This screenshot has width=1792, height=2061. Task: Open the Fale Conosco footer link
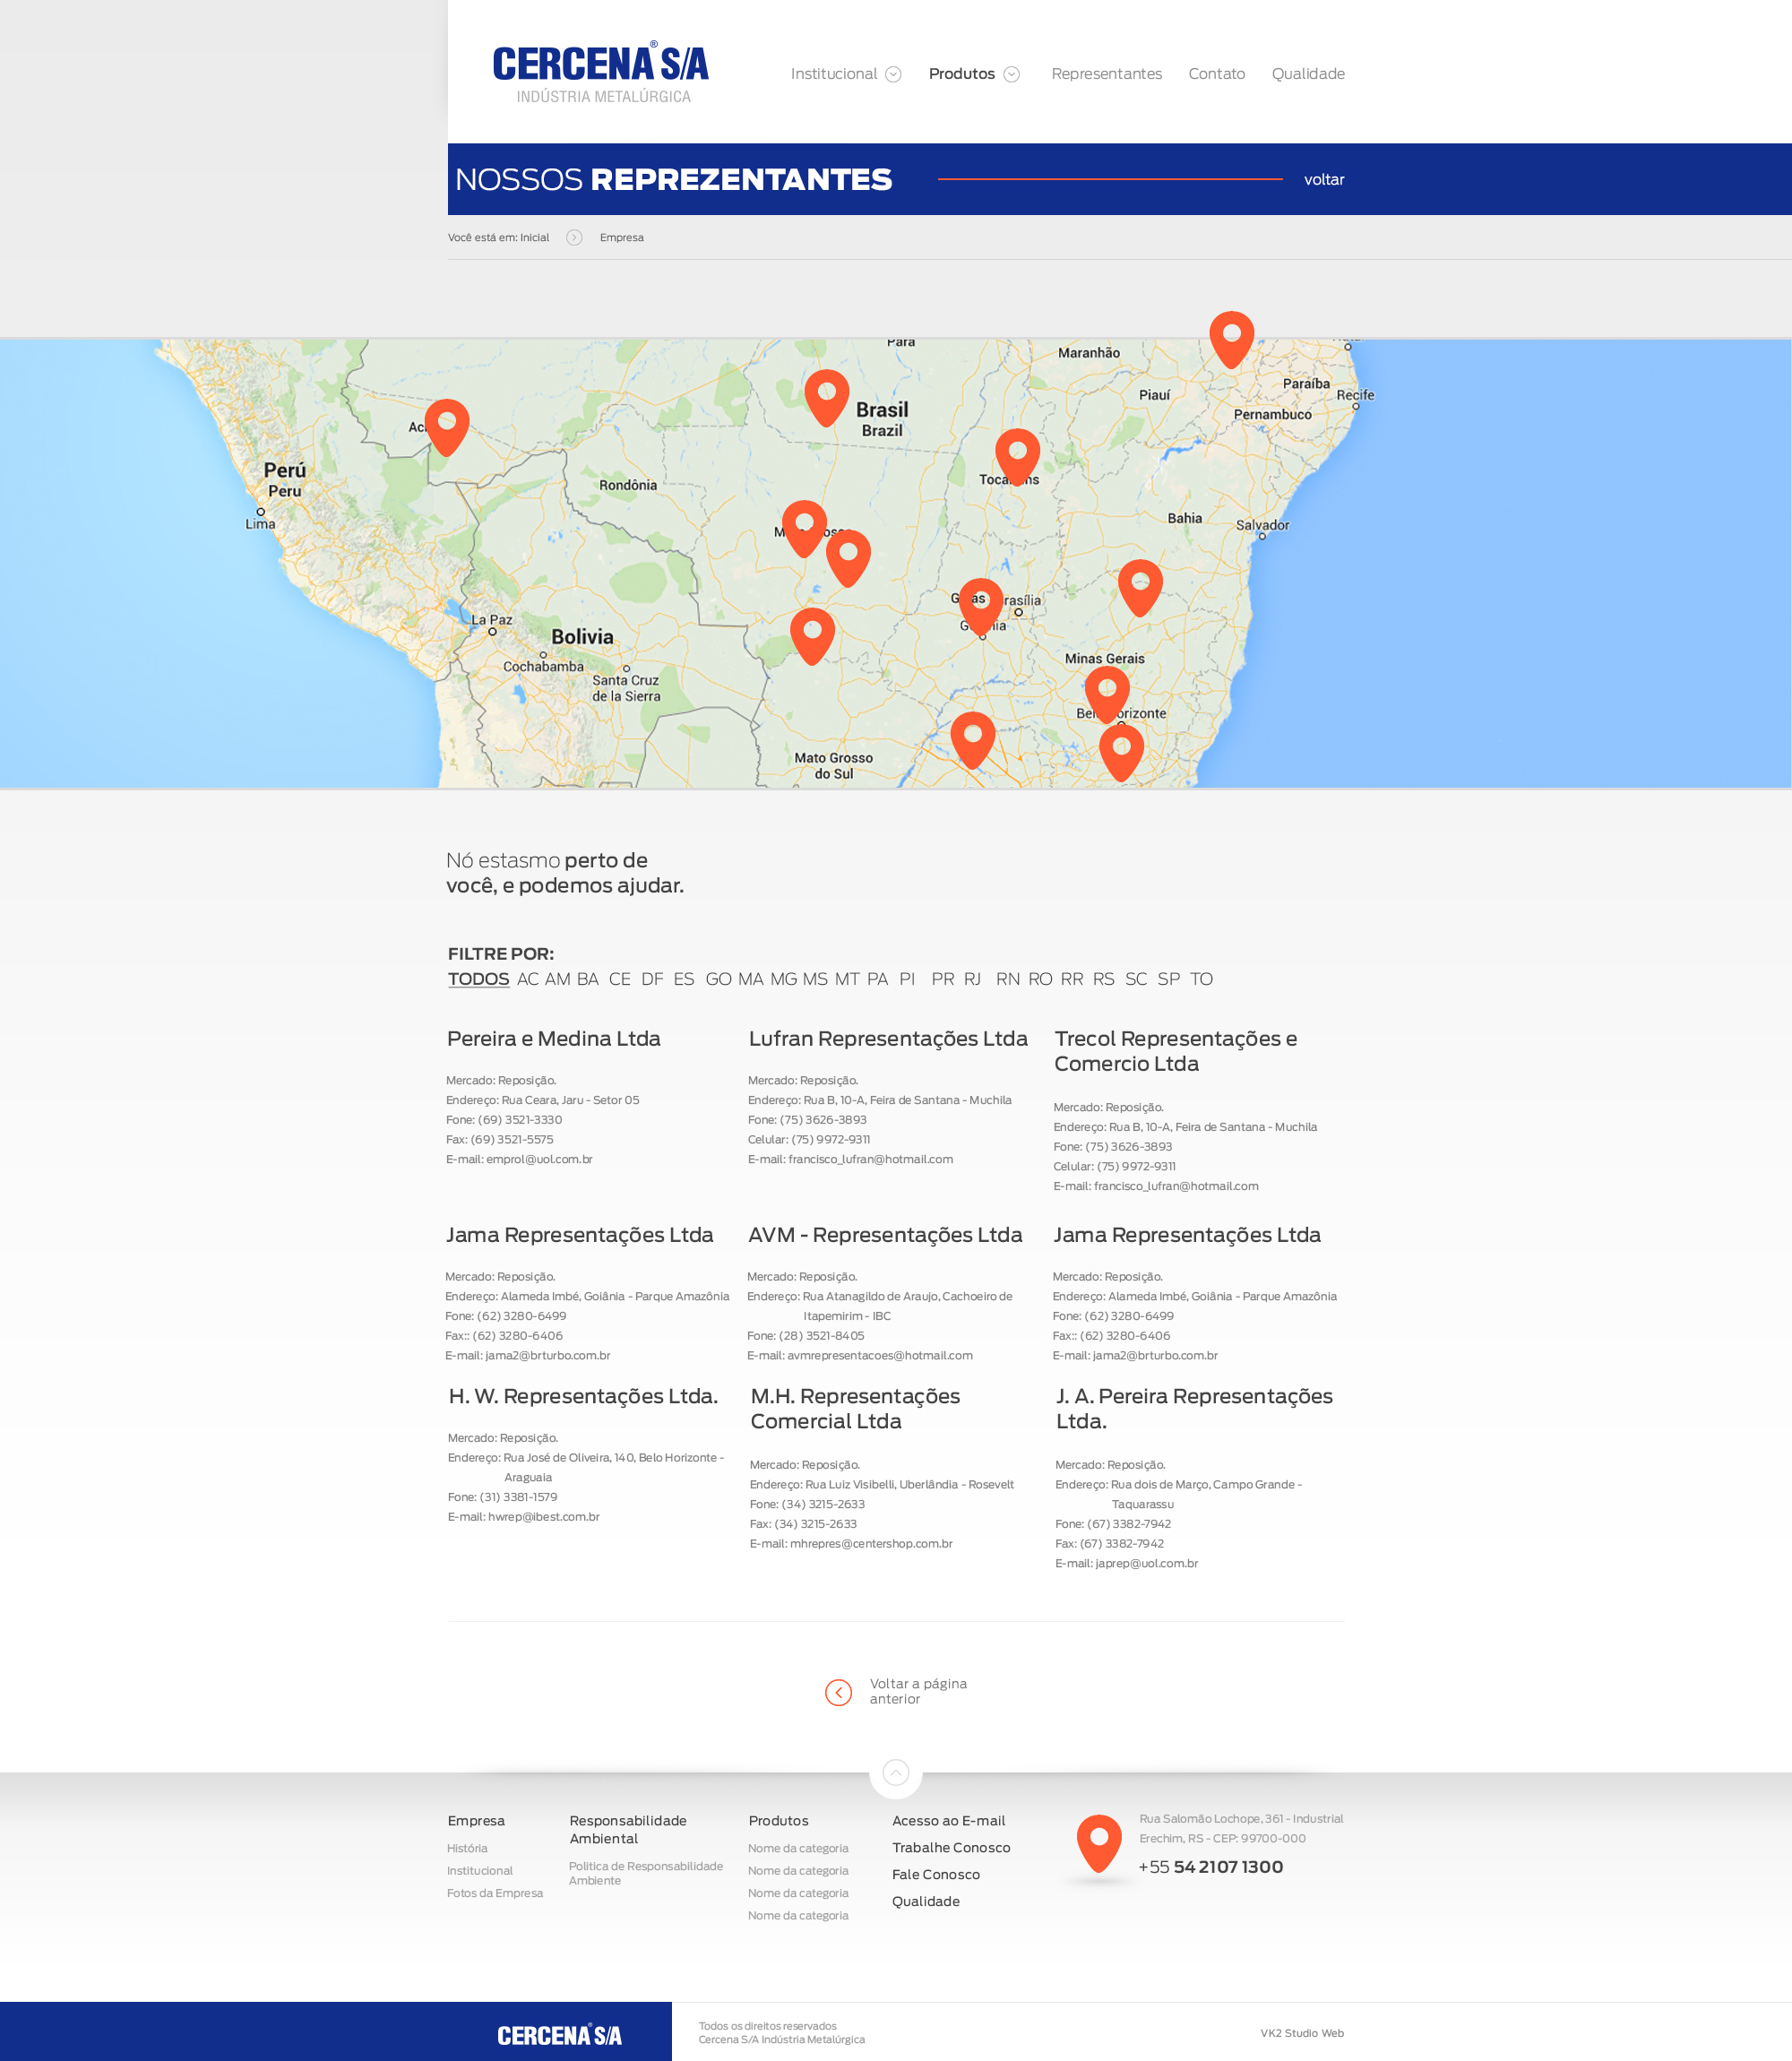pyautogui.click(x=936, y=1875)
